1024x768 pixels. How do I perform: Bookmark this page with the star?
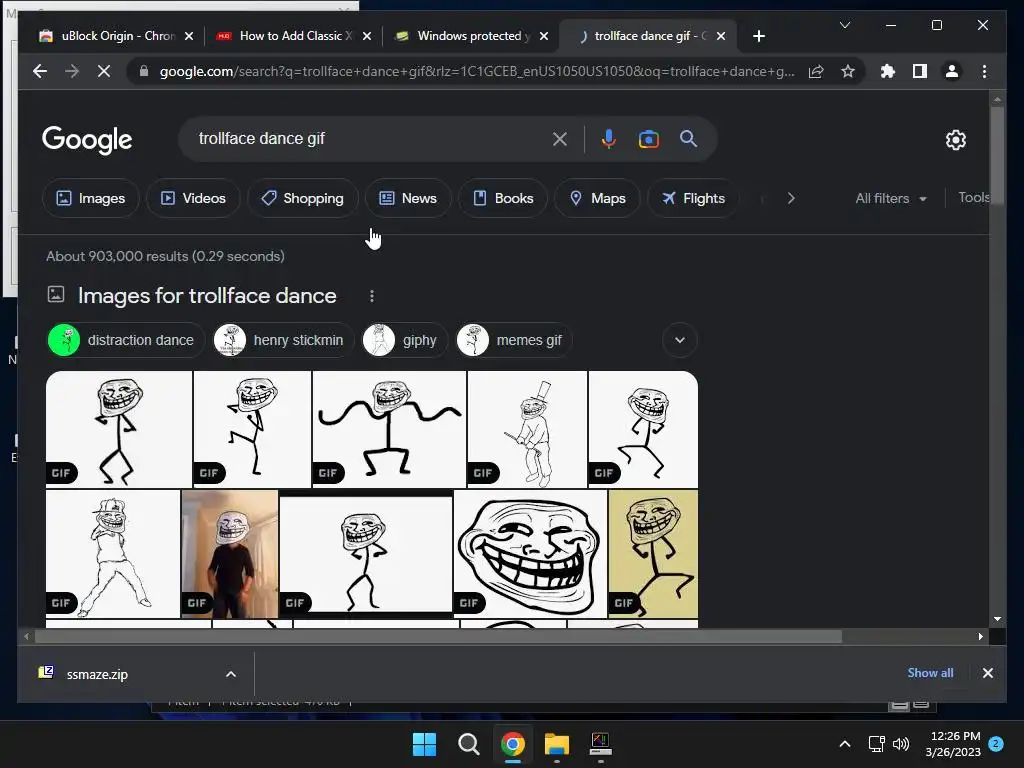[x=848, y=71]
